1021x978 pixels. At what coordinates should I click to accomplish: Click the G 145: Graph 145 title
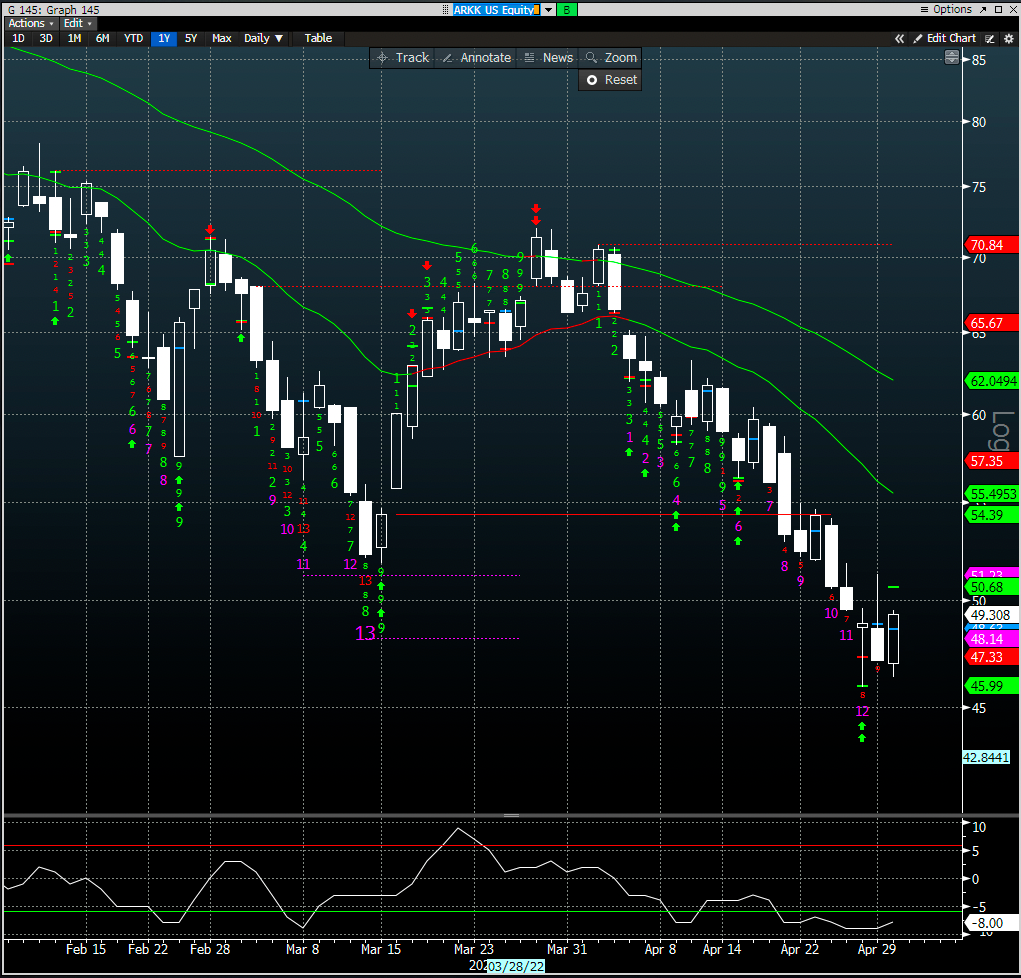click(x=53, y=10)
